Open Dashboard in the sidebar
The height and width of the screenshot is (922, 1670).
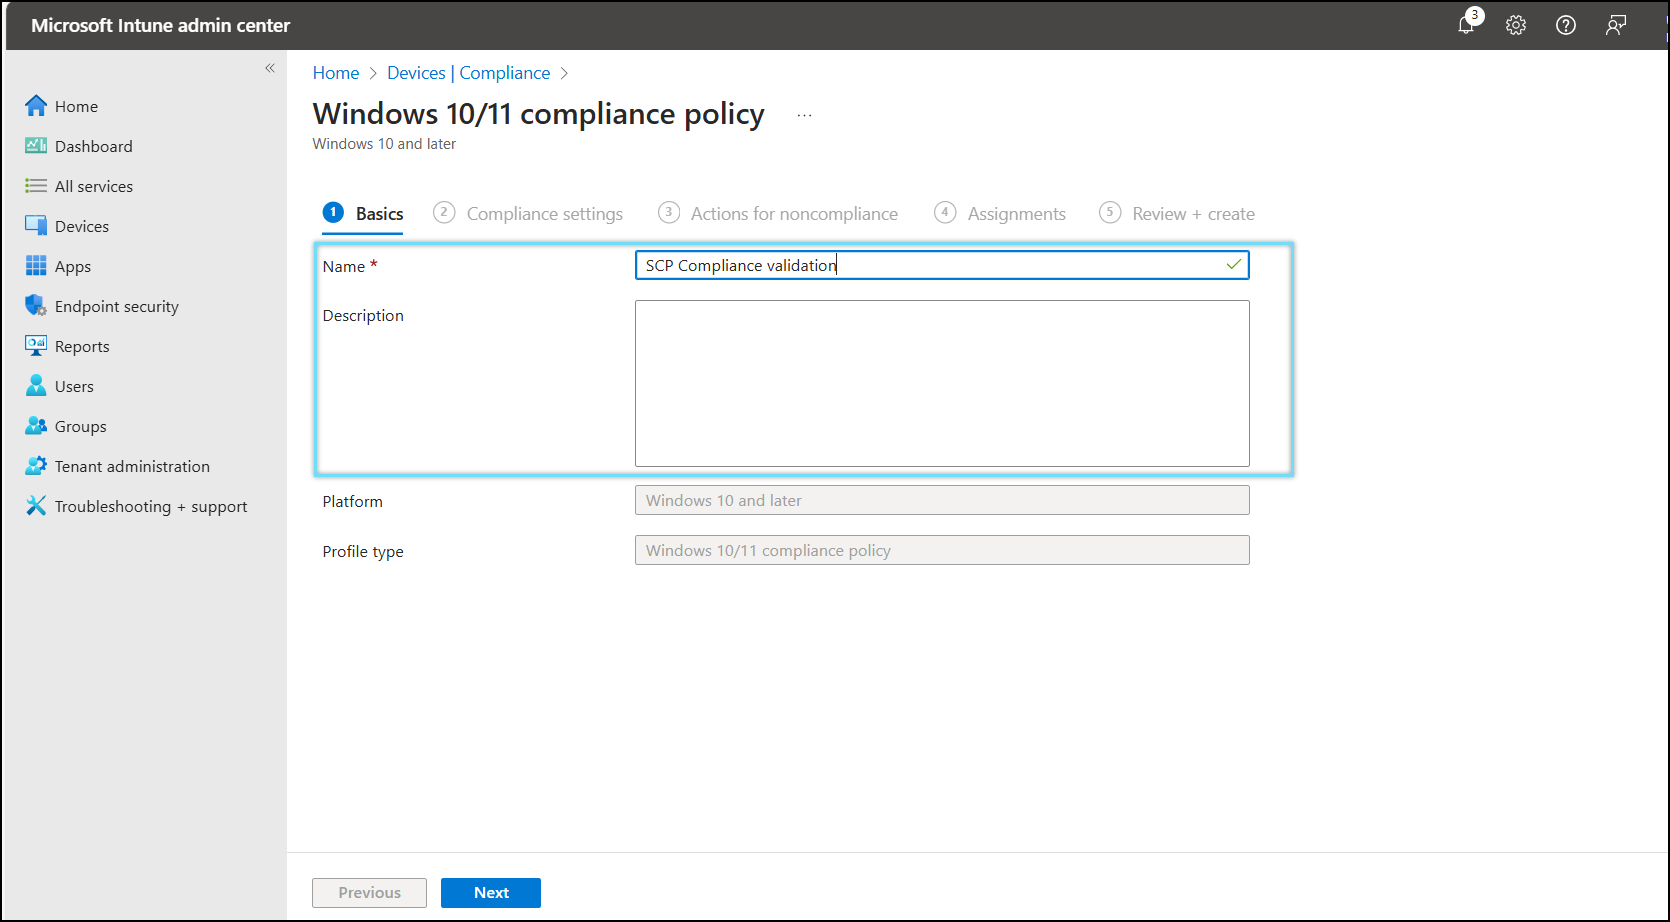point(93,146)
